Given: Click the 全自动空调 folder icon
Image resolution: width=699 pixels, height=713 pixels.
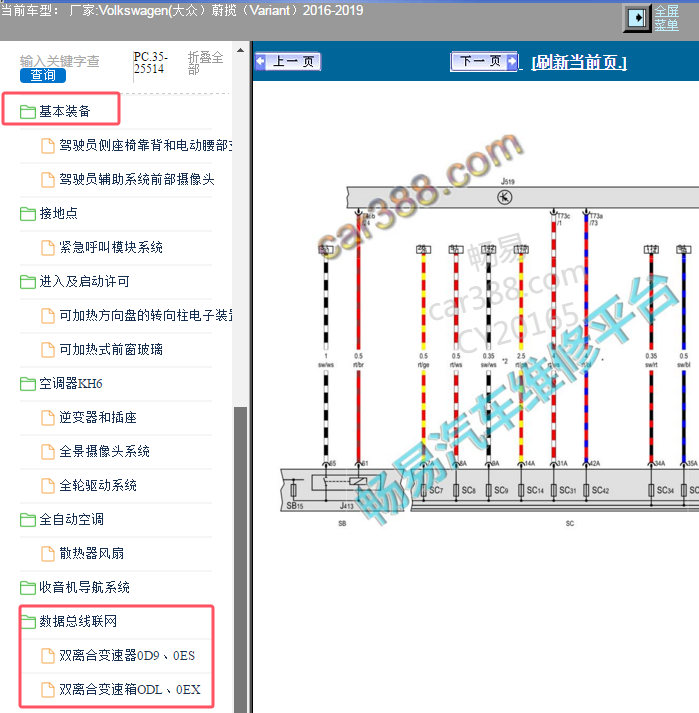Looking at the screenshot, I should (28, 519).
